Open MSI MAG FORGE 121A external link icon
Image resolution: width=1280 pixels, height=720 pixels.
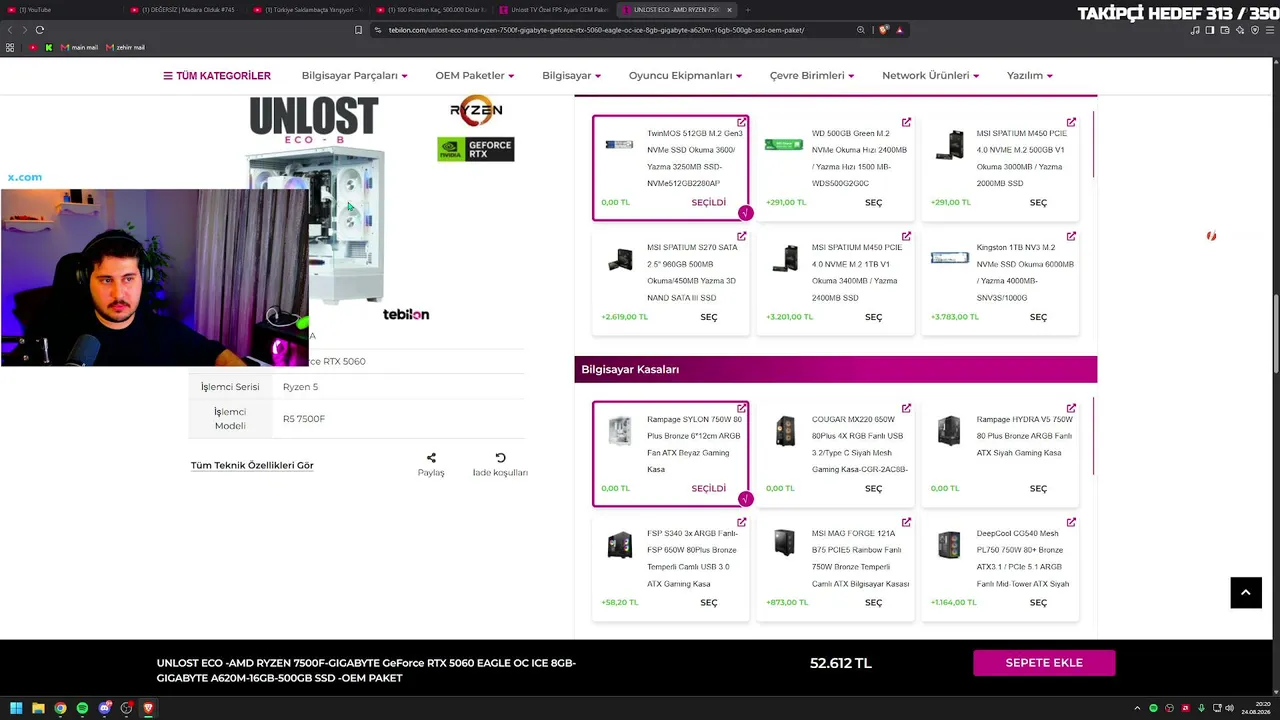point(906,523)
